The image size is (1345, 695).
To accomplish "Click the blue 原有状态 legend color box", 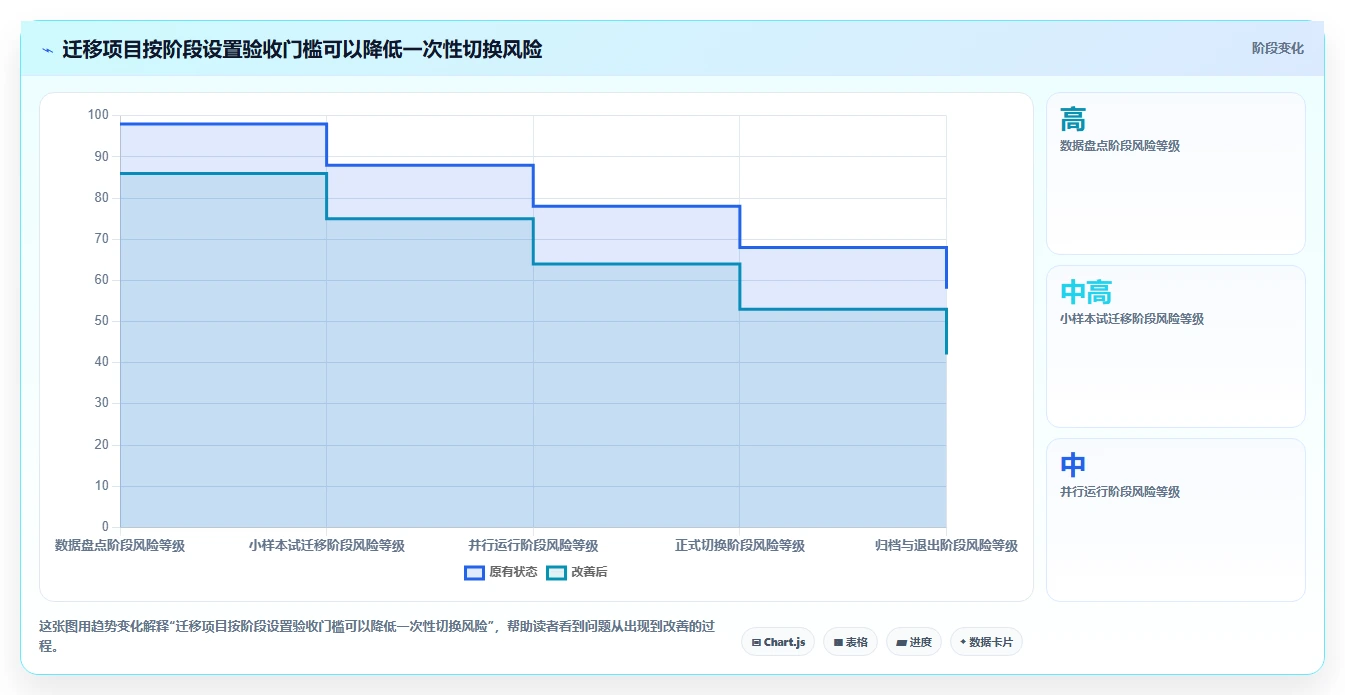I will (x=474, y=572).
